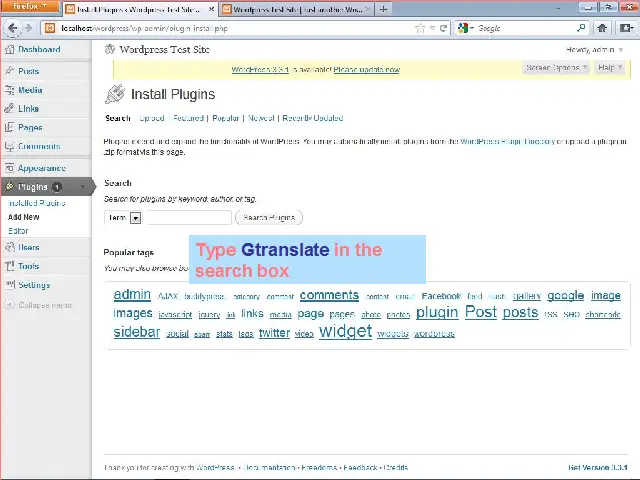
Task: Open Appearance settings icon
Action: [x=9, y=168]
